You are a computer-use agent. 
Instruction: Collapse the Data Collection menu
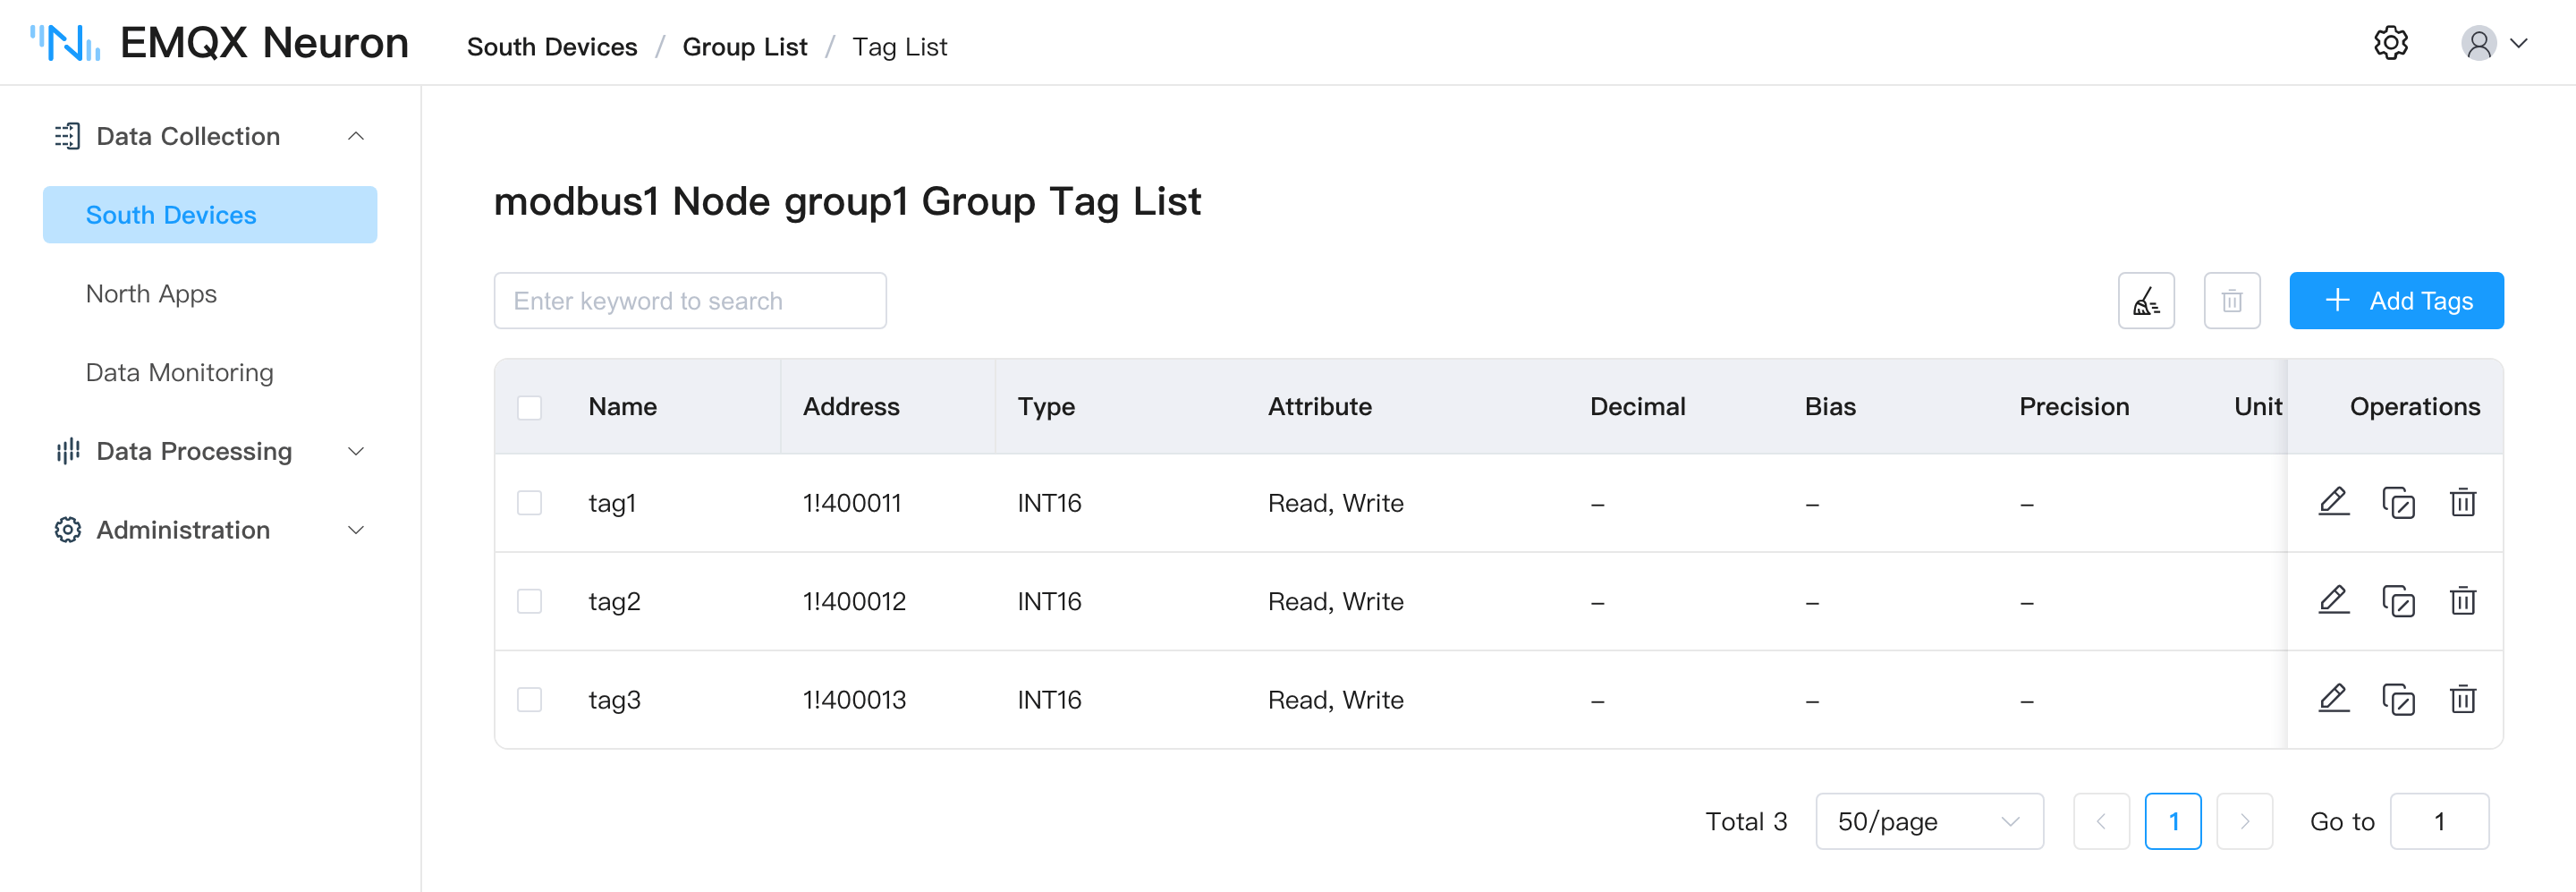[x=210, y=136]
